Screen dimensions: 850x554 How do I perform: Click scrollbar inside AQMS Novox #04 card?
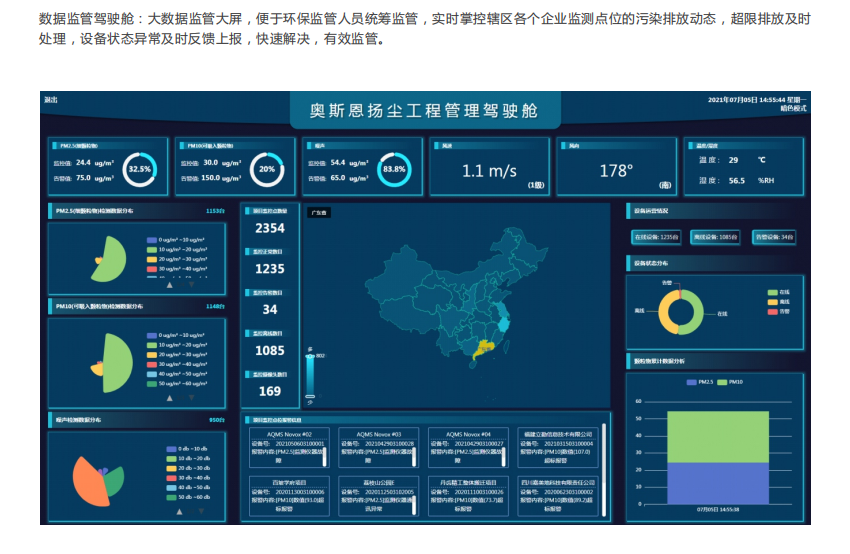click(x=504, y=456)
